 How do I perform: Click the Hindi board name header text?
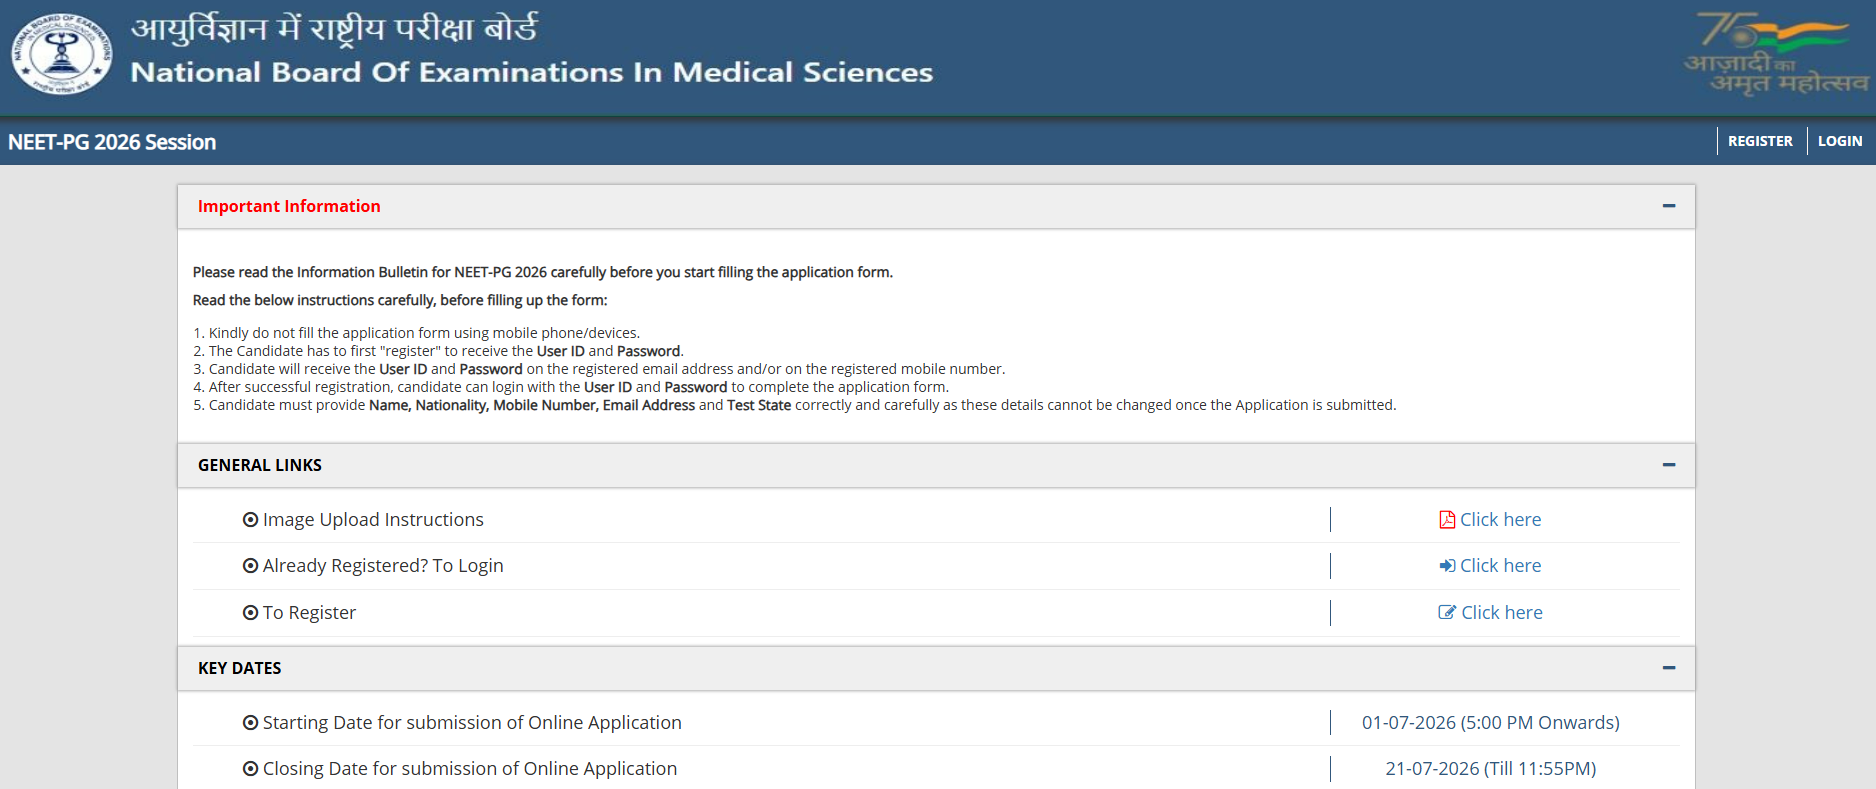[x=334, y=29]
